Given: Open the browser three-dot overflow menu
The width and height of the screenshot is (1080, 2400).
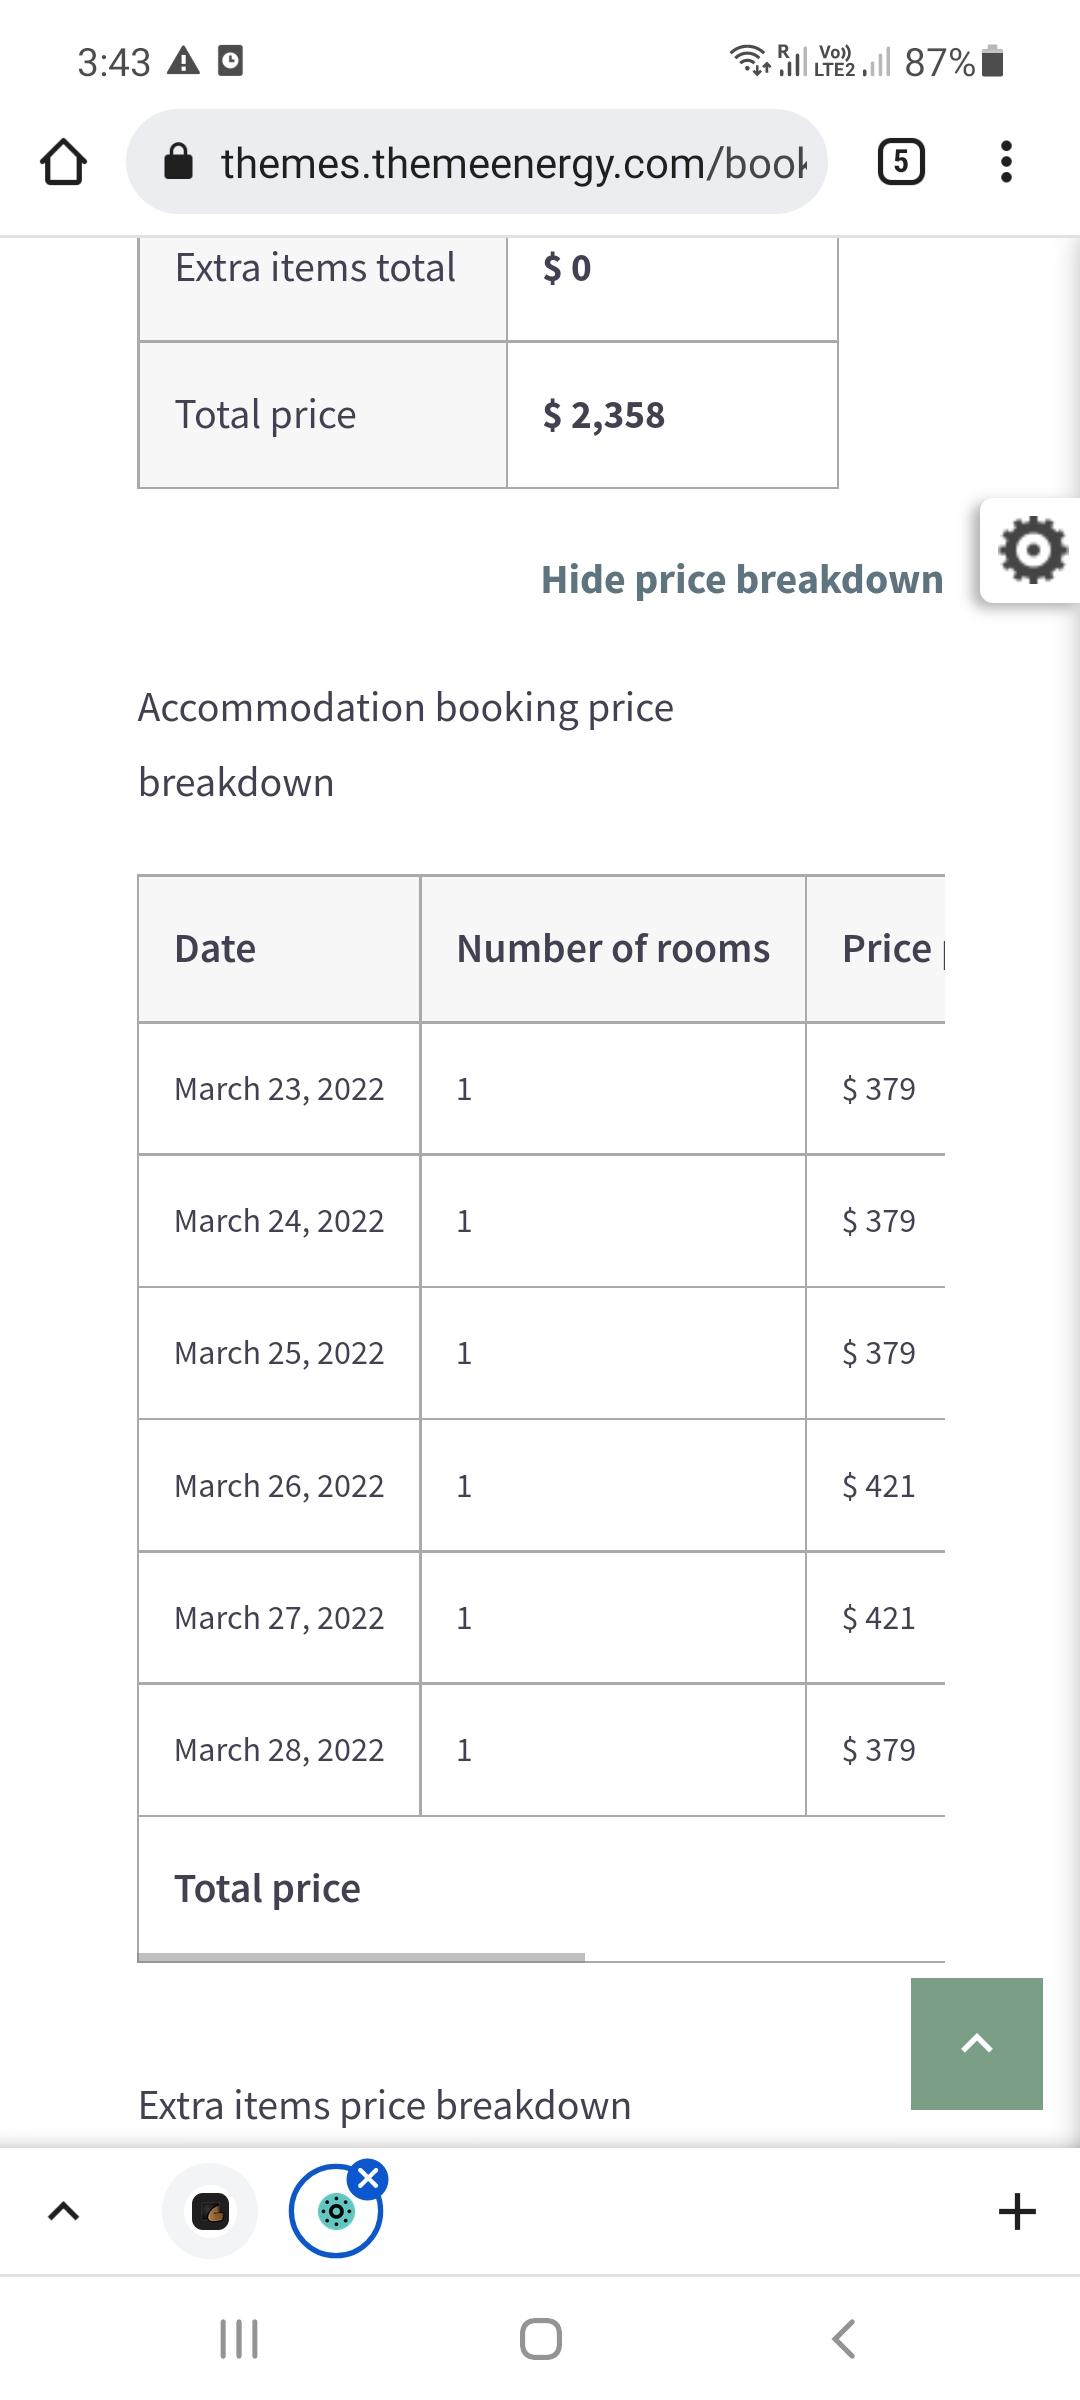Looking at the screenshot, I should [1006, 162].
